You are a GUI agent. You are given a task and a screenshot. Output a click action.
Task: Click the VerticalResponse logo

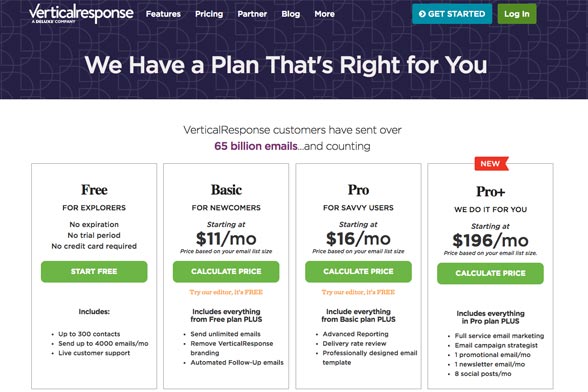[81, 14]
